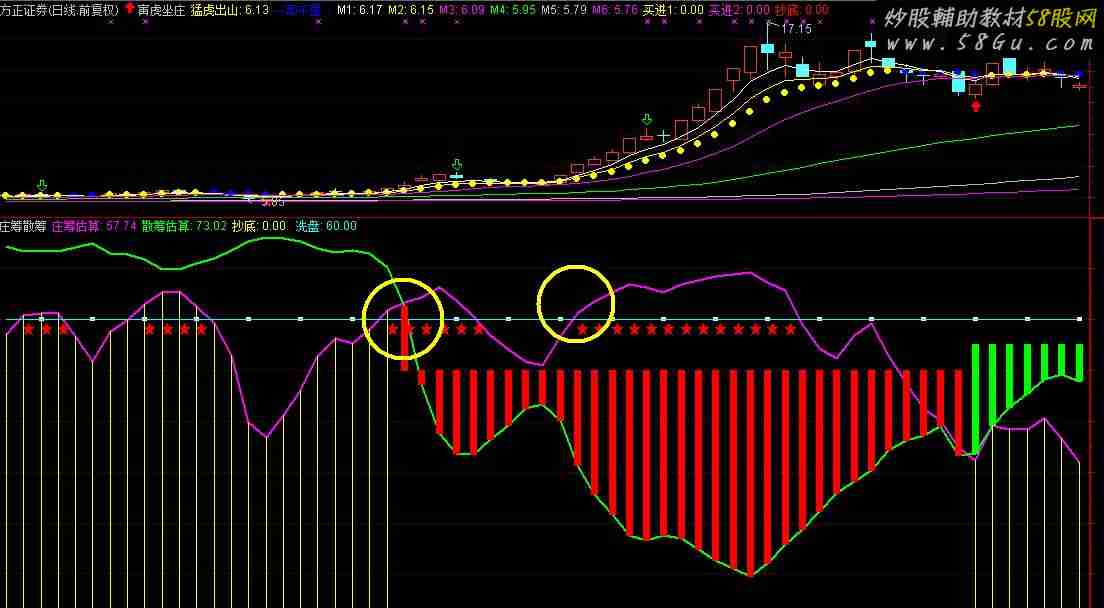Viewport: 1104px width, 608px height.
Task: Click the 买进2: 0.00 label
Action: tap(739, 10)
